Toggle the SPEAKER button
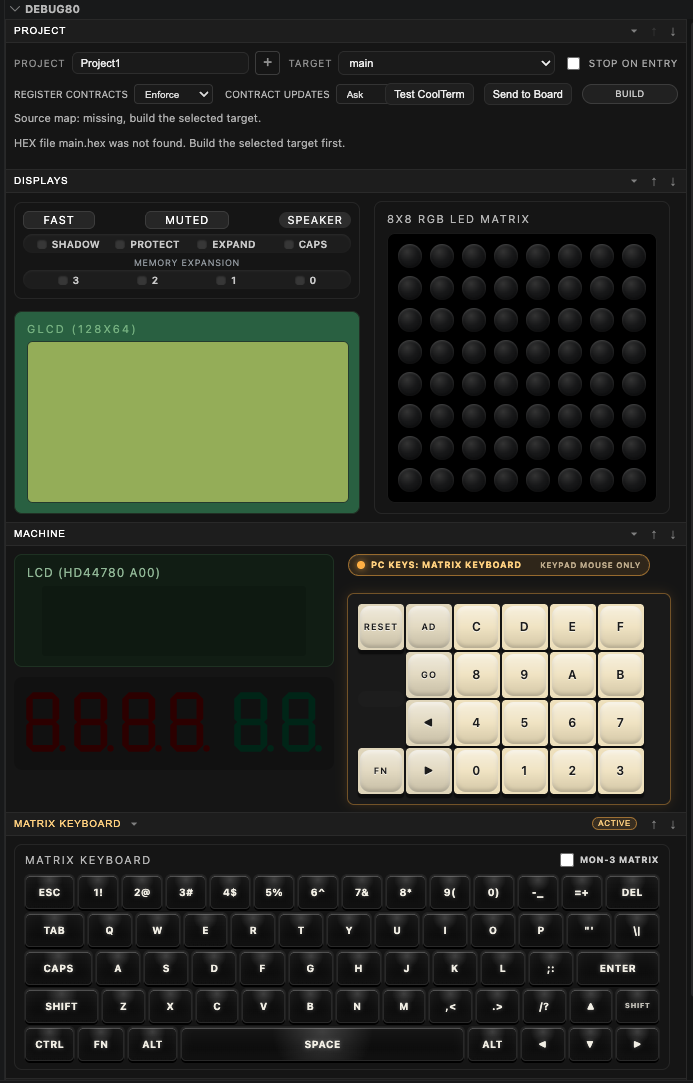This screenshot has width=693, height=1083. pyautogui.click(x=314, y=220)
